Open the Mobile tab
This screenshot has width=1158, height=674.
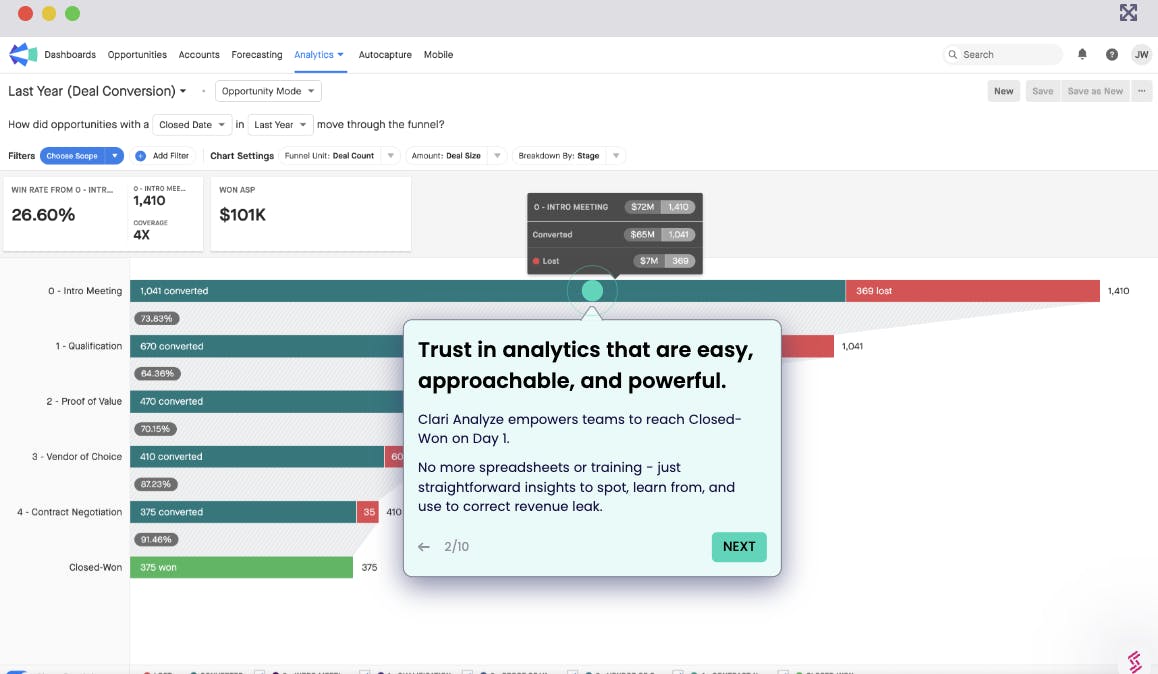pos(438,55)
